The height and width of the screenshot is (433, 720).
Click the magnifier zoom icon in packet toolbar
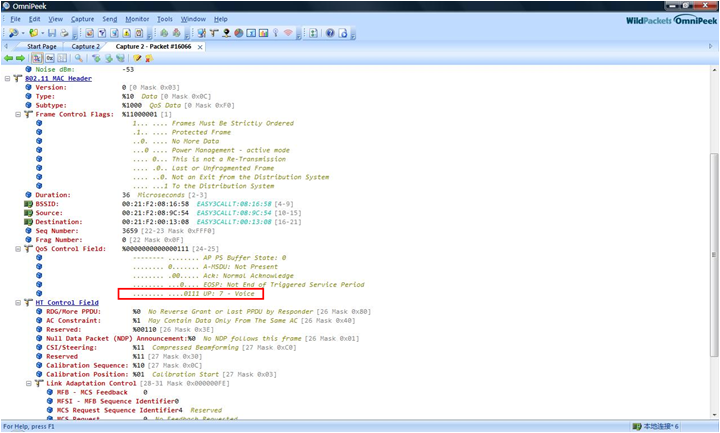click(79, 58)
